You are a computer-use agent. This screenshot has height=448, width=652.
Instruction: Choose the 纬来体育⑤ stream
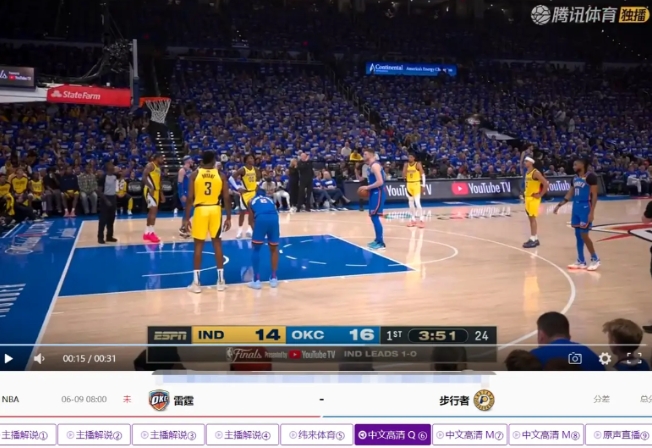point(316,435)
